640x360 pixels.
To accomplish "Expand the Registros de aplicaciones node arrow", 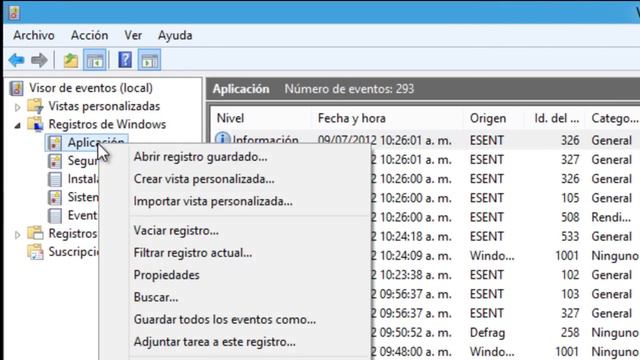I will click(18, 235).
